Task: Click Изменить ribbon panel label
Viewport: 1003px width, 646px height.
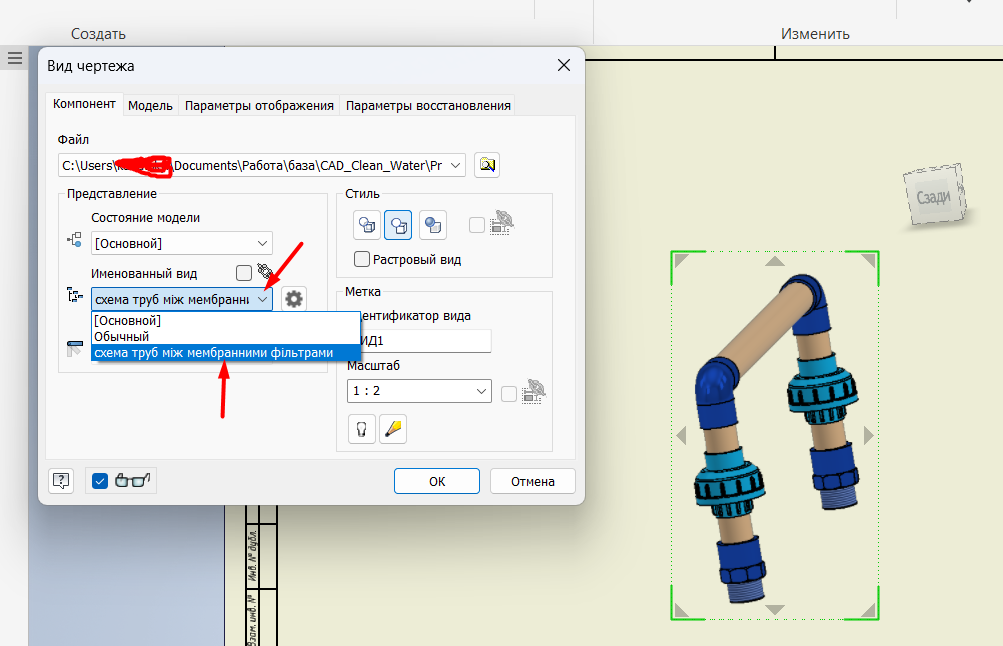Action: [815, 34]
